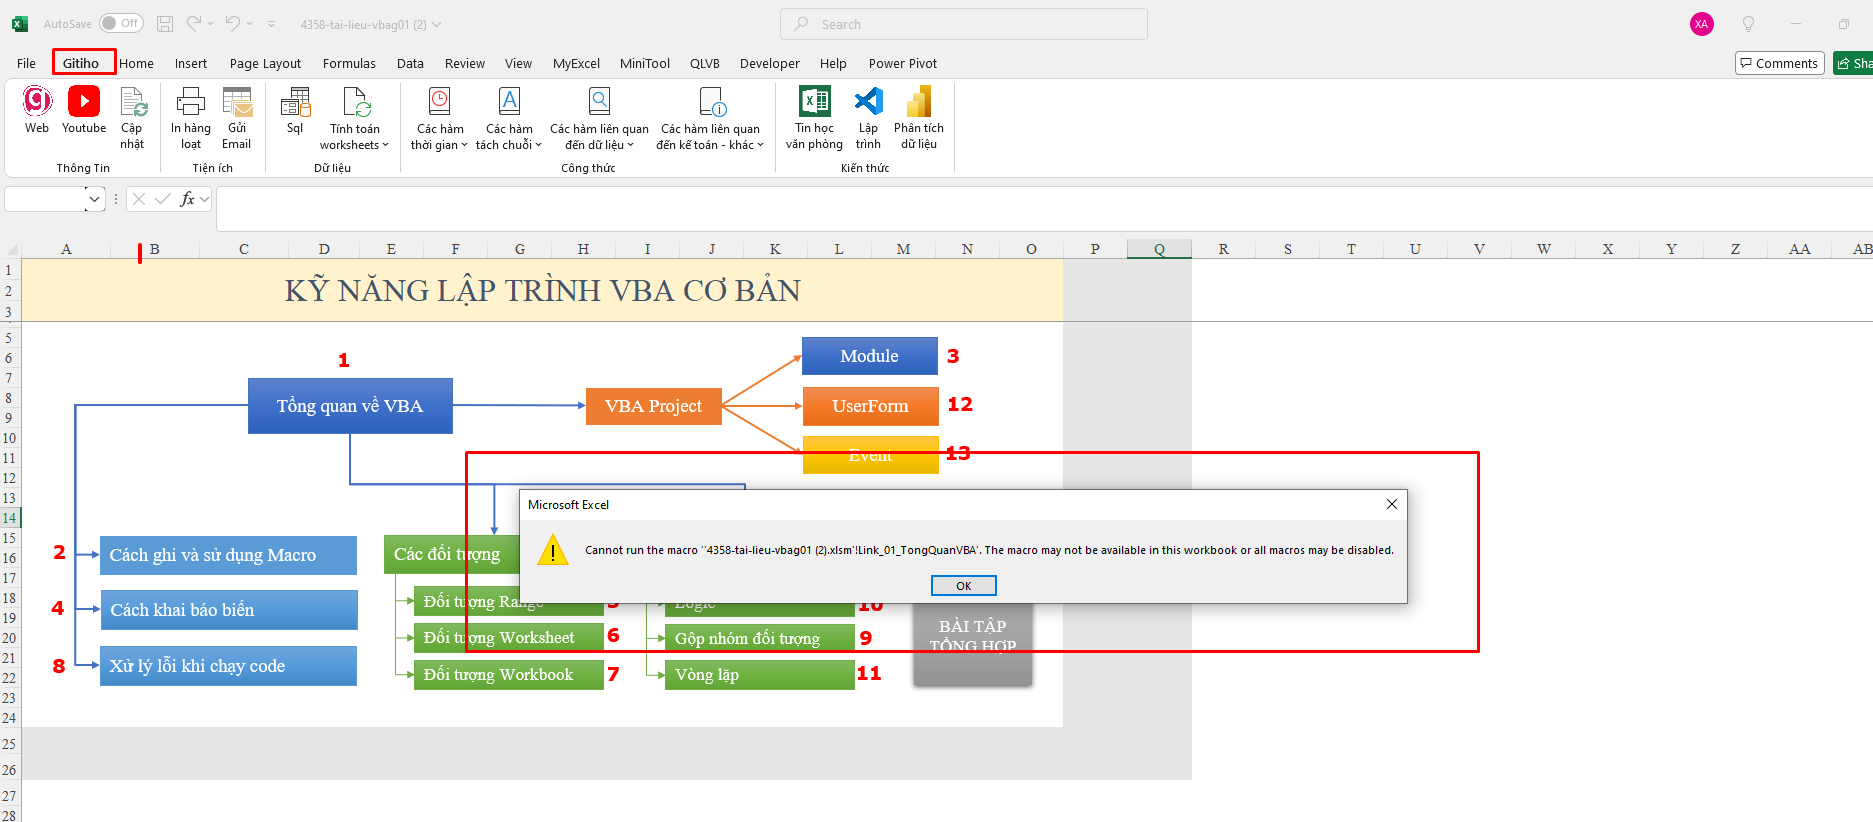Click the Search box in title bar
This screenshot has height=822, width=1873.
tap(963, 24)
